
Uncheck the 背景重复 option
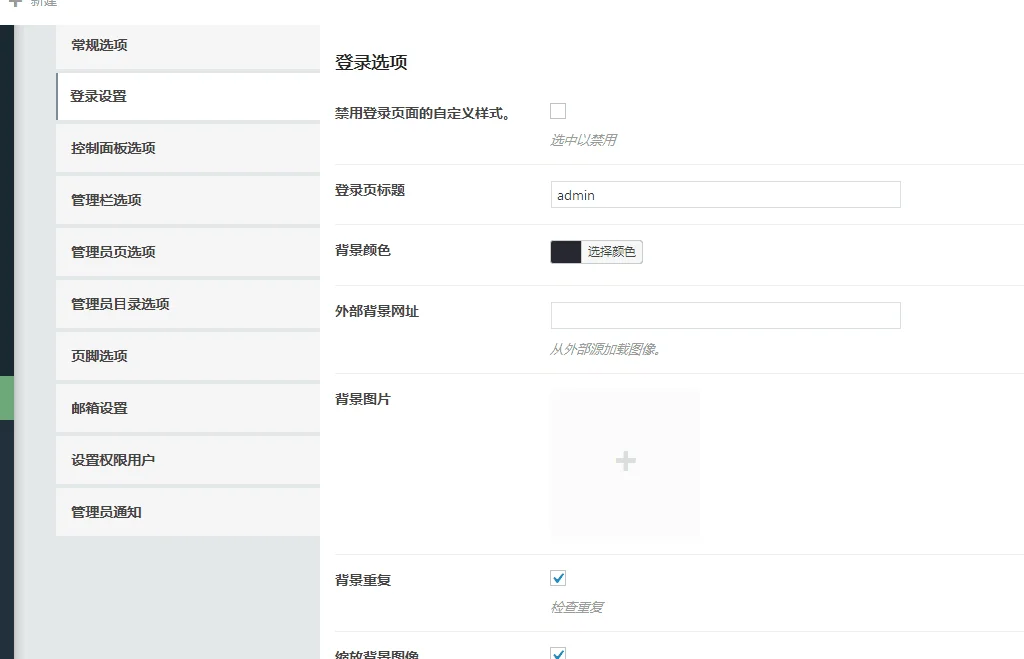click(557, 577)
